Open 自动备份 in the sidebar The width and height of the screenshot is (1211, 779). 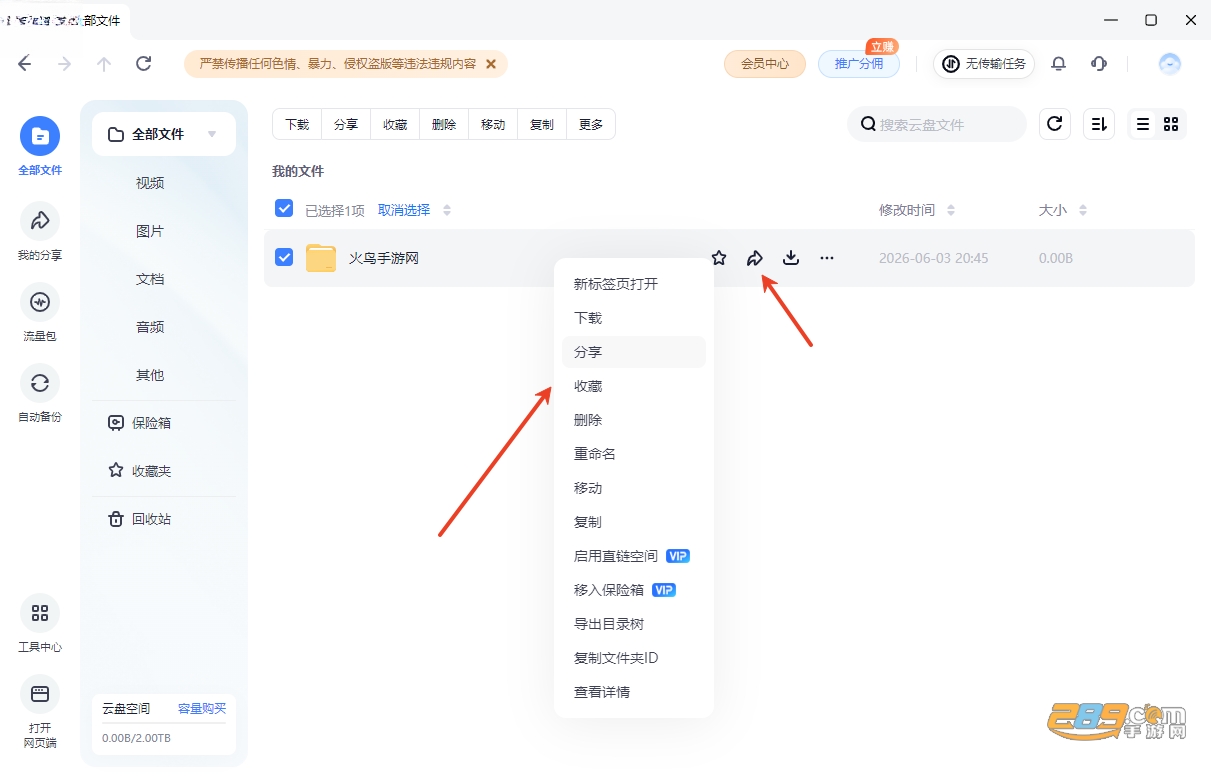click(x=40, y=393)
